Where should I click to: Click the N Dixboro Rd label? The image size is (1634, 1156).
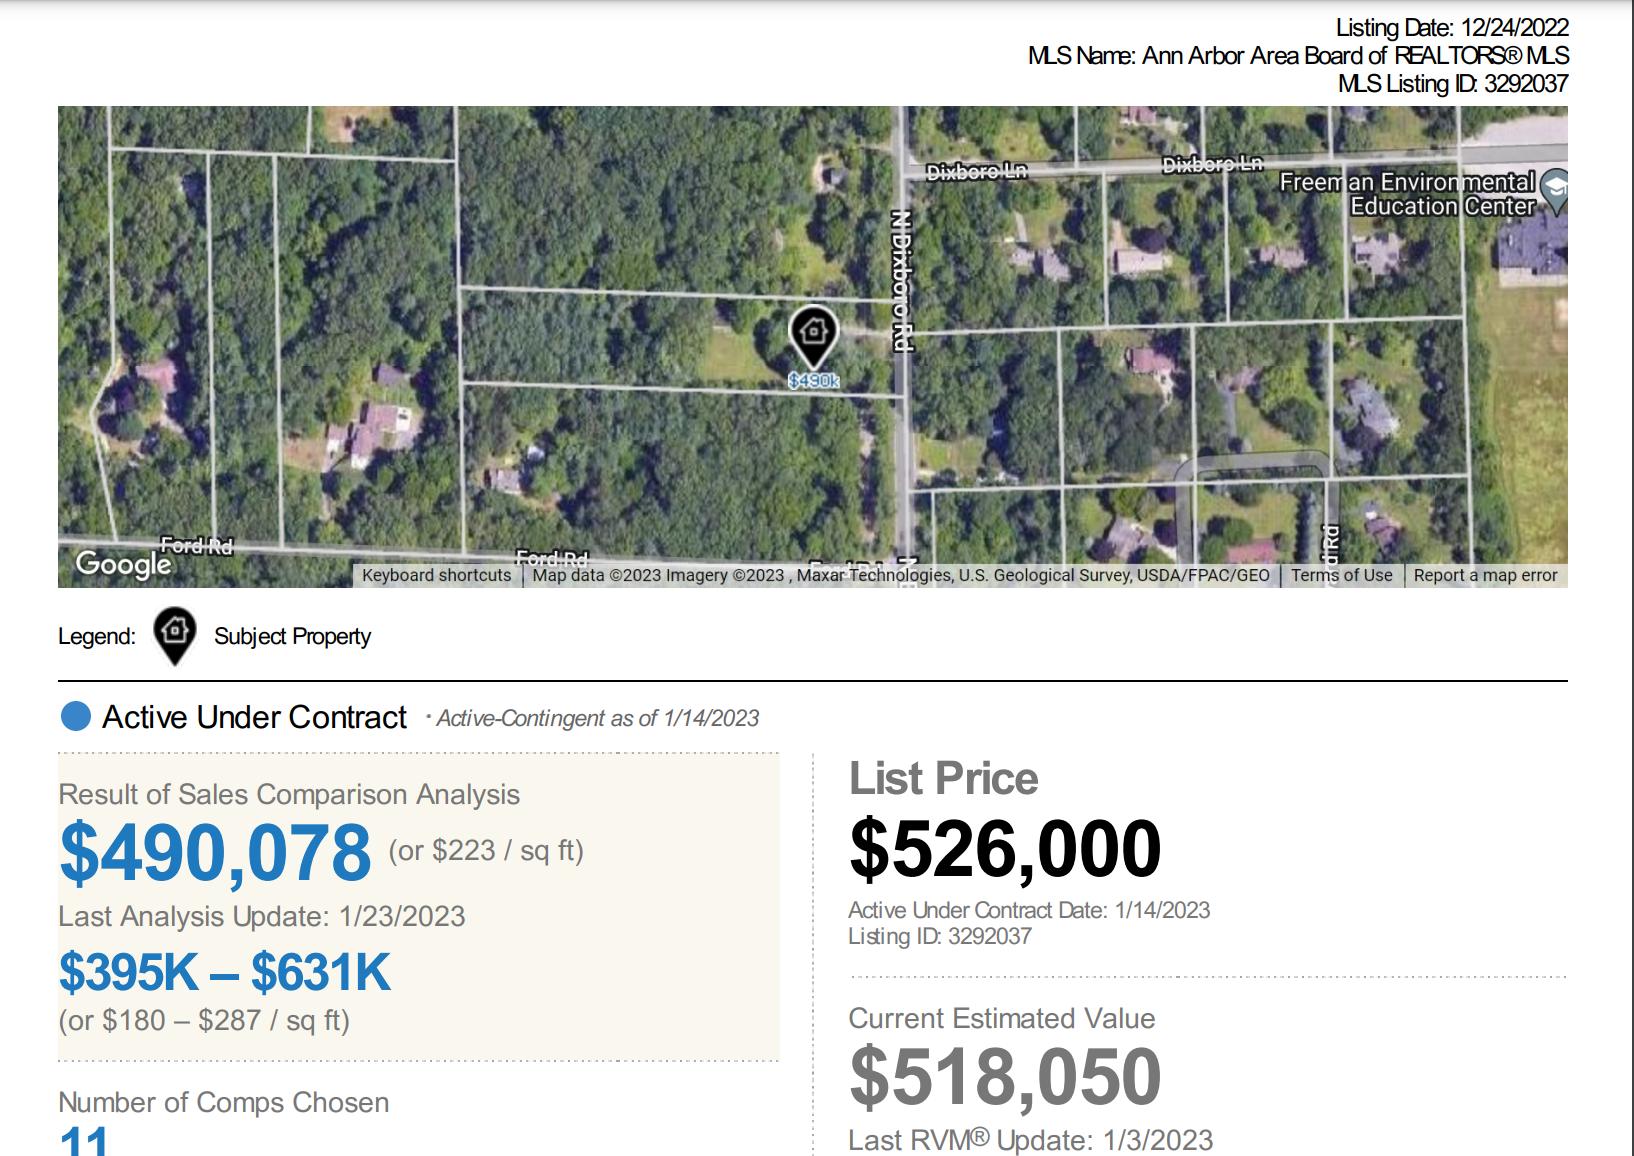pyautogui.click(x=901, y=280)
